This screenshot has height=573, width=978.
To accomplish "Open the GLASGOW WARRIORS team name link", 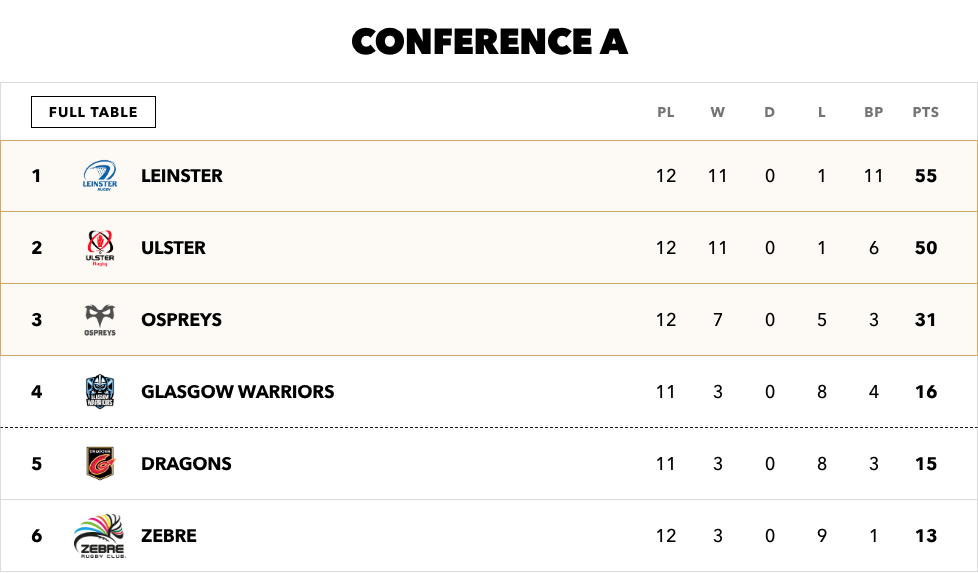I will pyautogui.click(x=238, y=392).
